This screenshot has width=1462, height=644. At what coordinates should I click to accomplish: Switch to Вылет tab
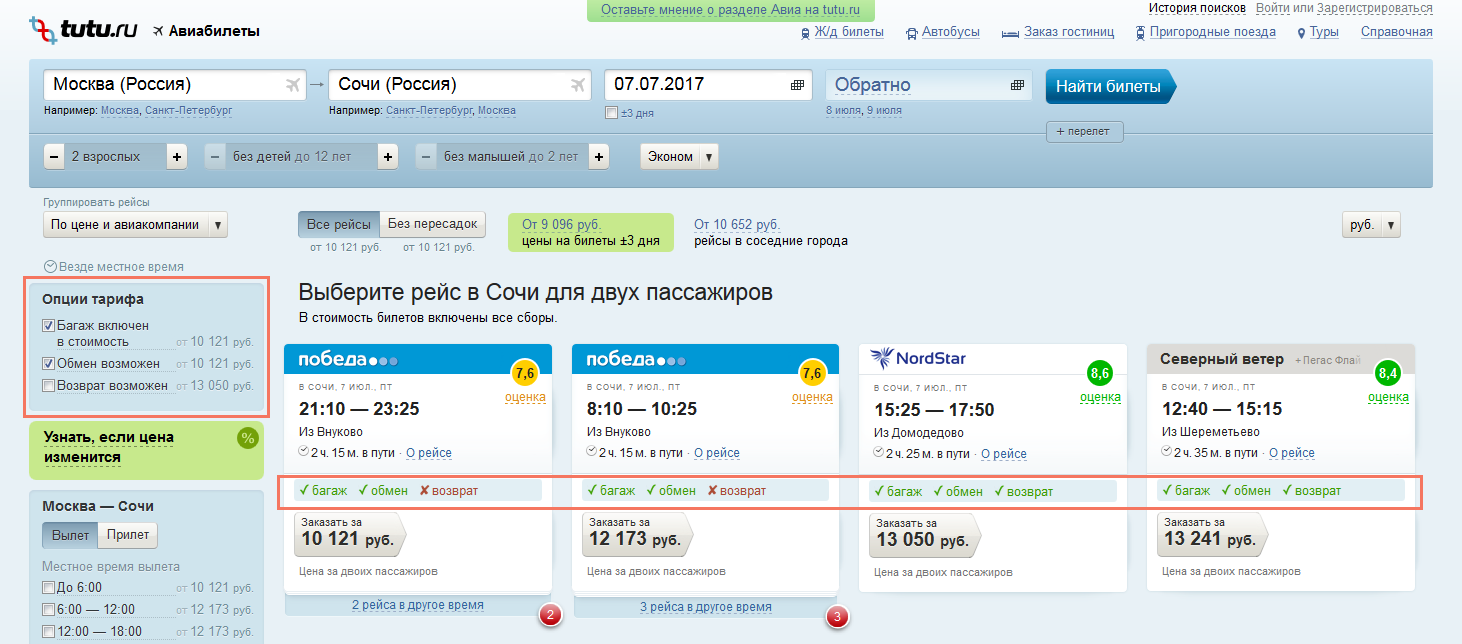70,535
